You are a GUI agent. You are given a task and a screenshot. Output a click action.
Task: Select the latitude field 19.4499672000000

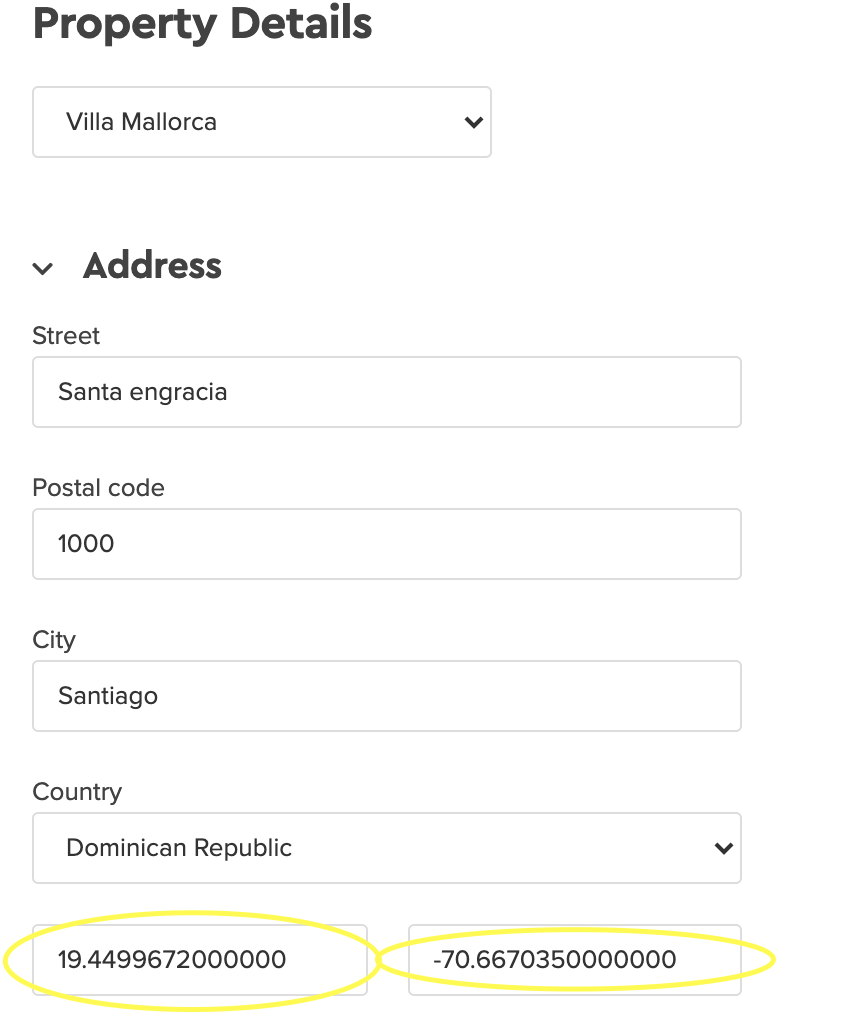[x=200, y=960]
